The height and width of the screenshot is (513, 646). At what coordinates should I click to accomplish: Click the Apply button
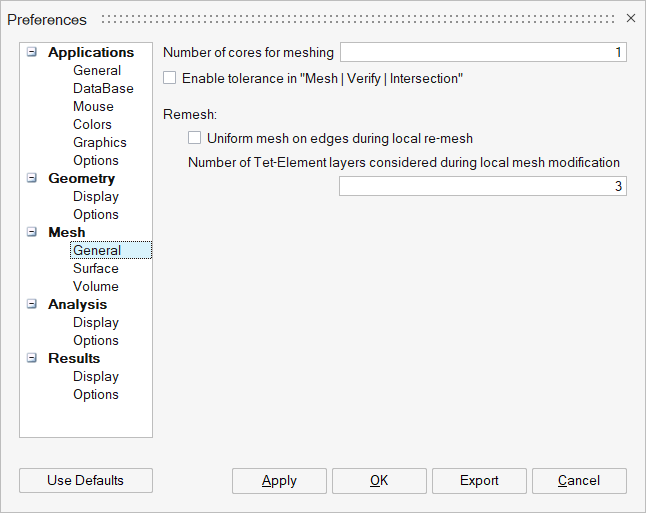279,480
